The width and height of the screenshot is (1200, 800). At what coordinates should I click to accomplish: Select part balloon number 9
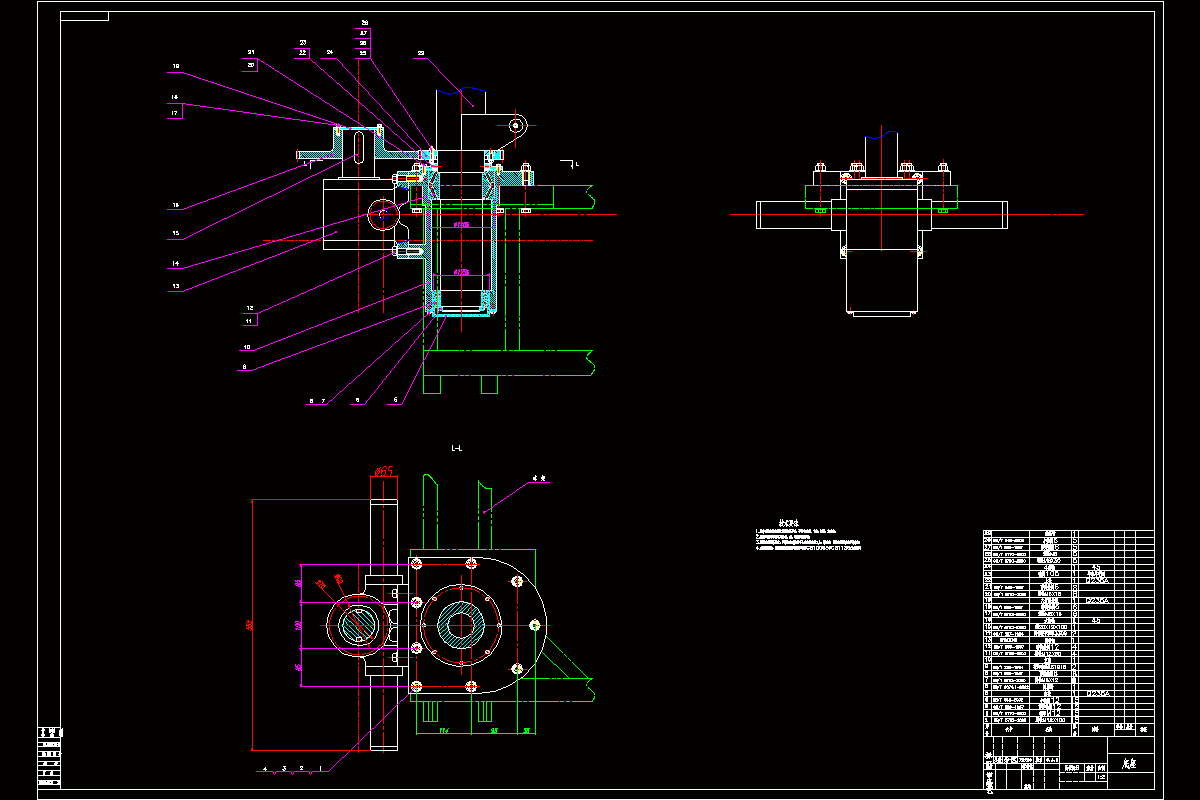point(242,368)
